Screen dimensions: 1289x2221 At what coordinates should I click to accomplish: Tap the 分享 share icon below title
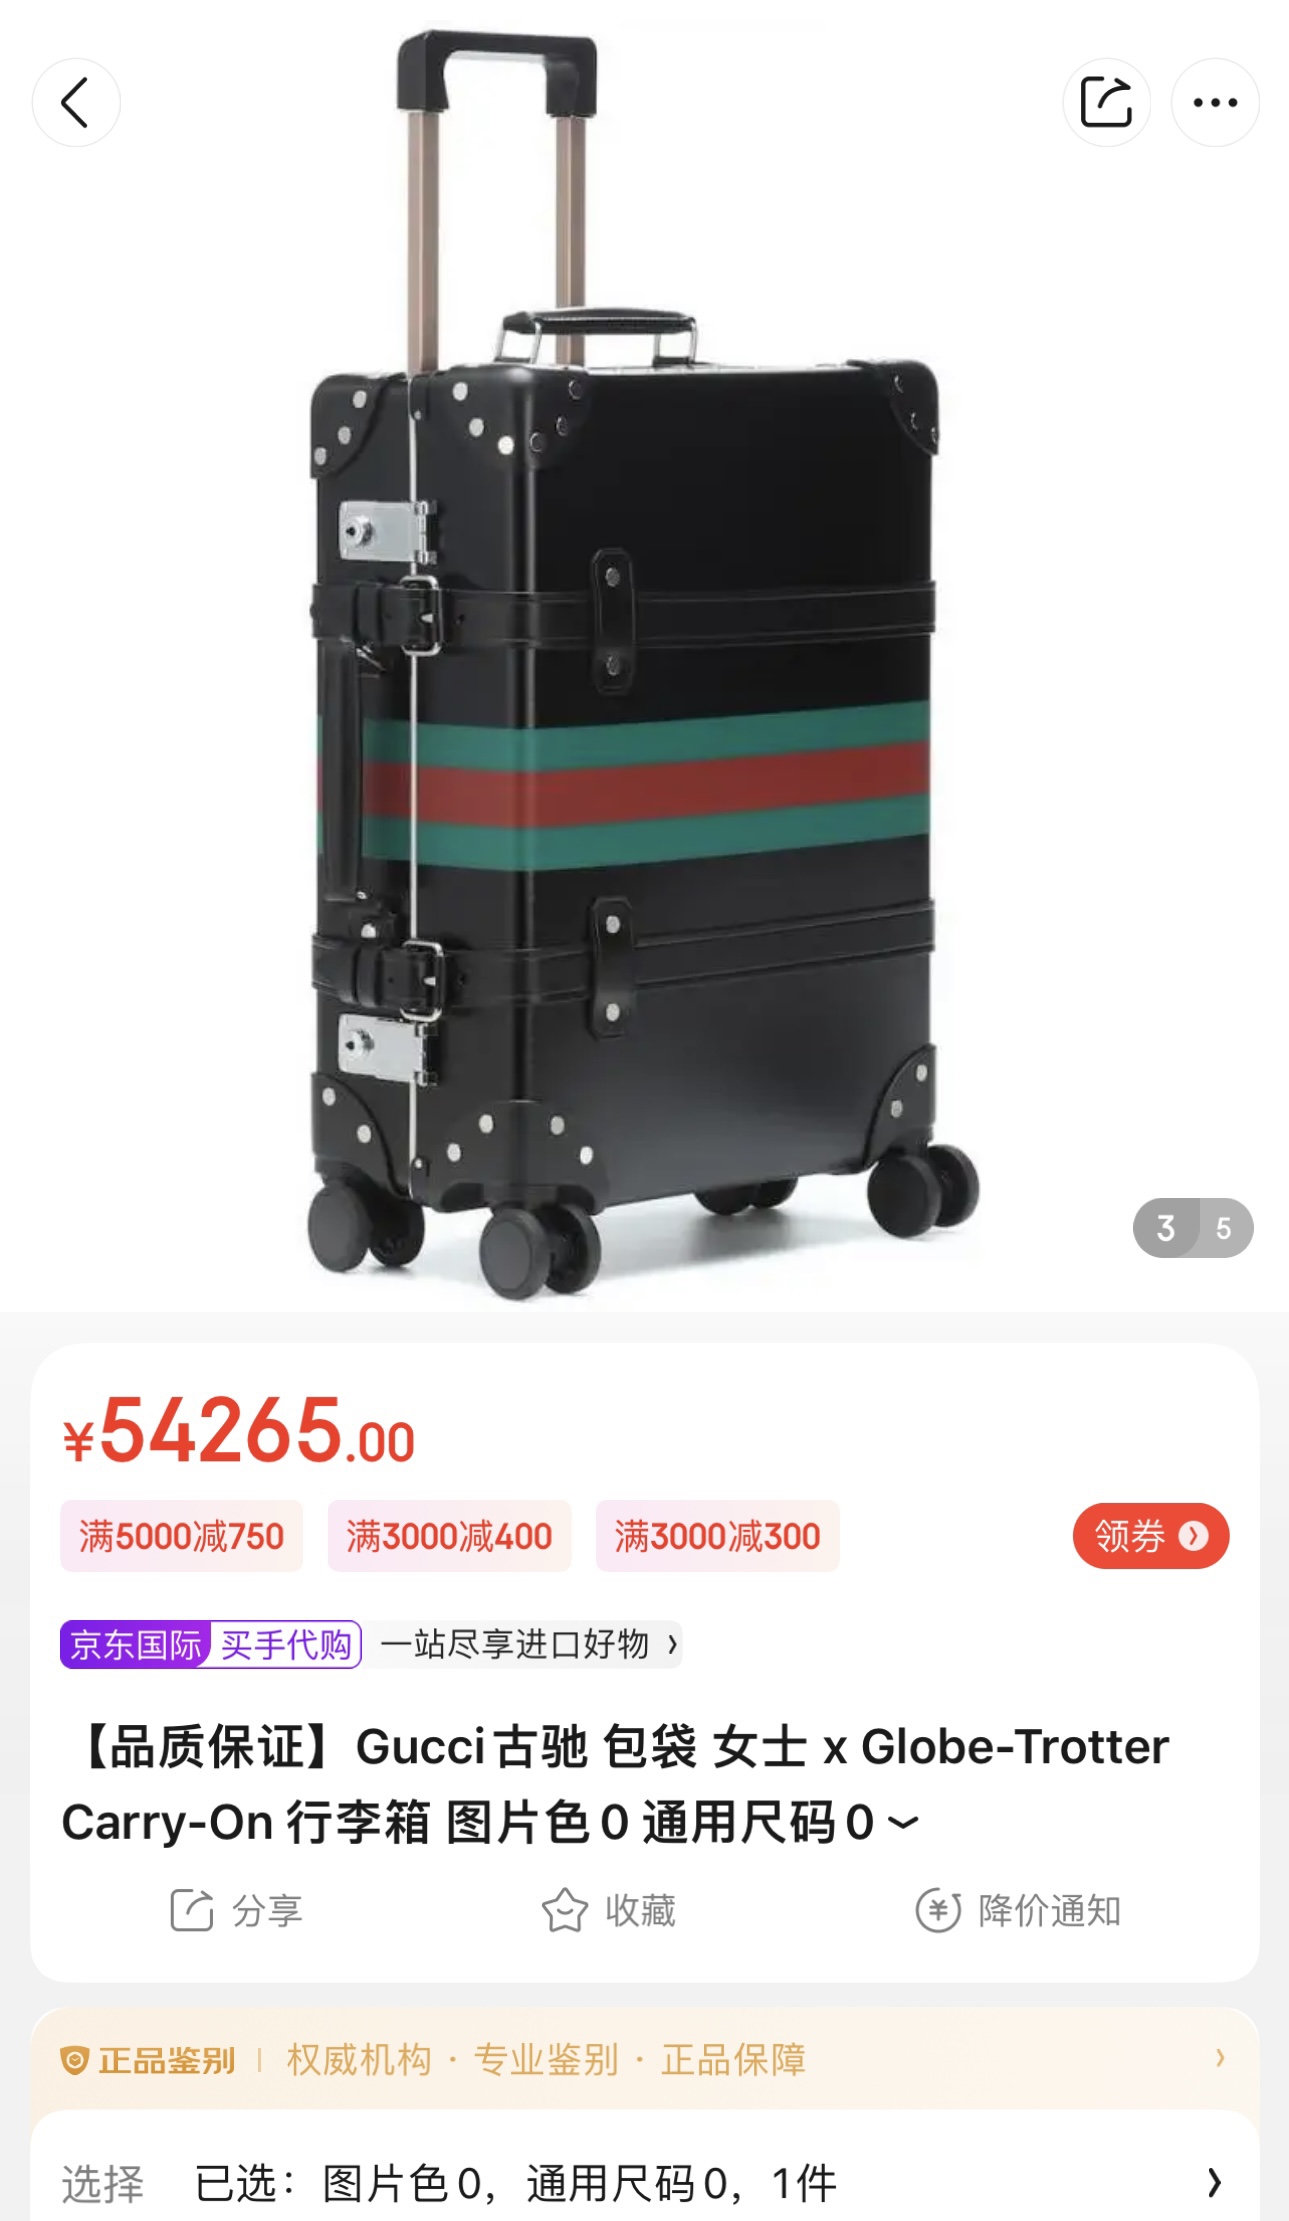(192, 1910)
